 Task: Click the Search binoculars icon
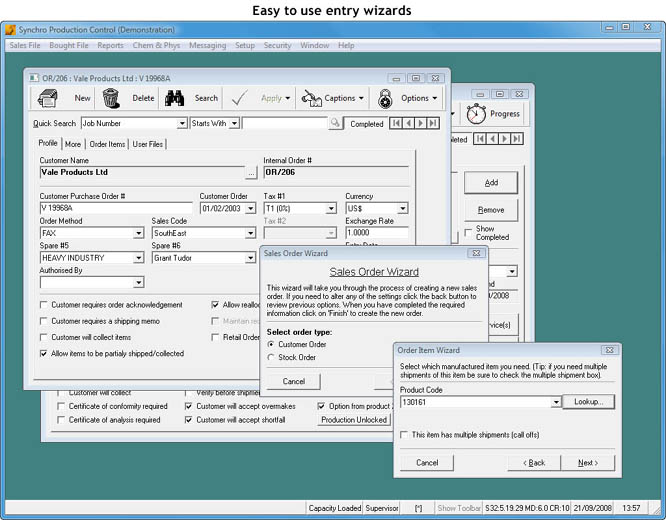click(174, 98)
